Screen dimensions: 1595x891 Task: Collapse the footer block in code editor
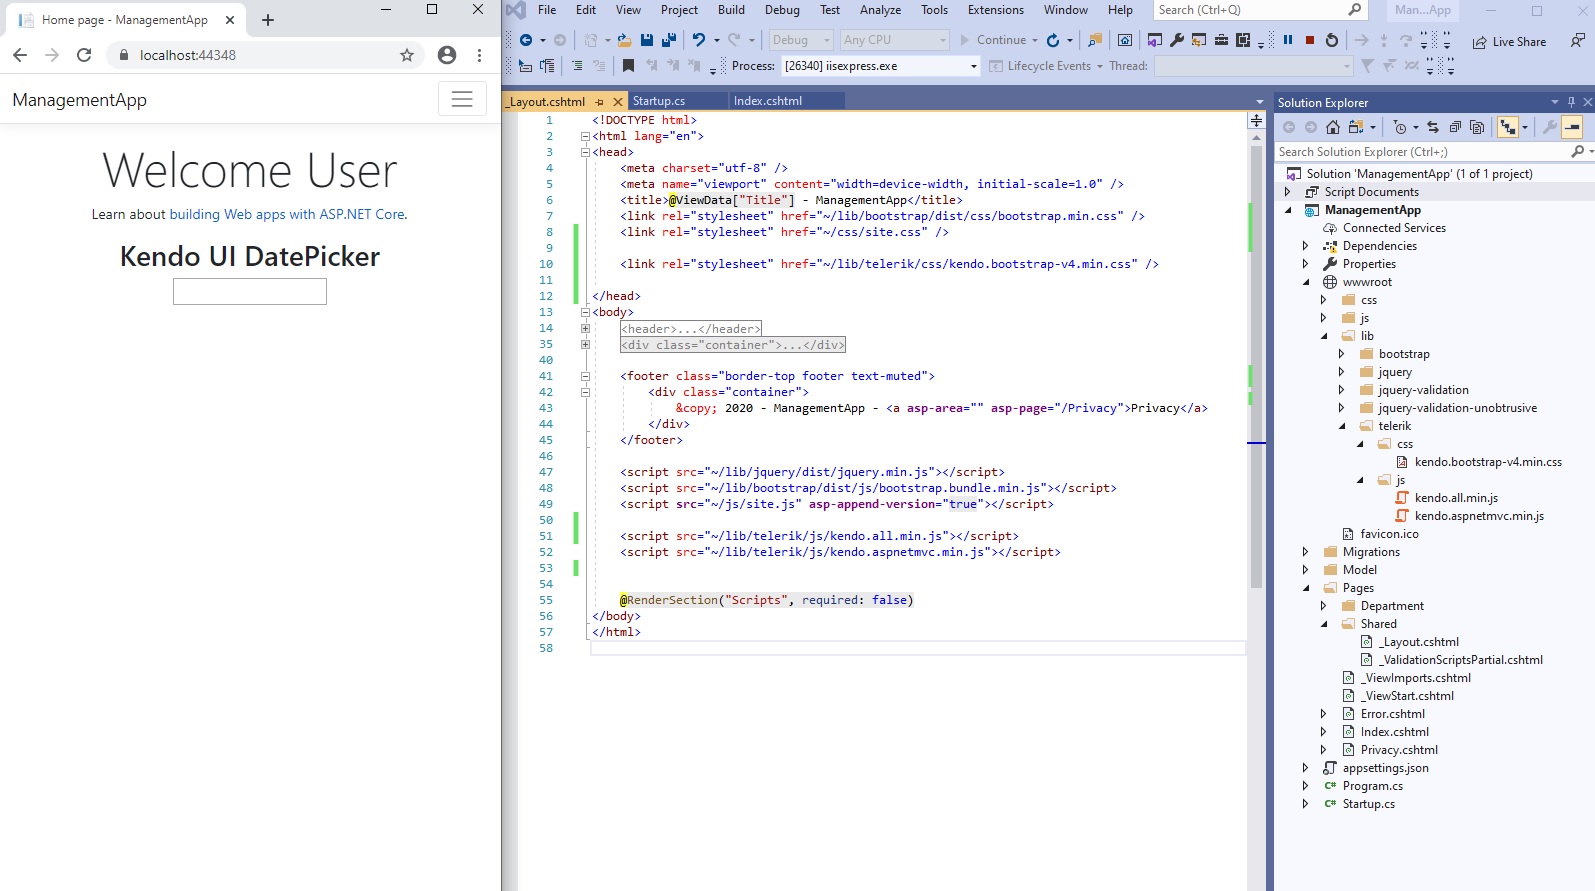pos(585,376)
